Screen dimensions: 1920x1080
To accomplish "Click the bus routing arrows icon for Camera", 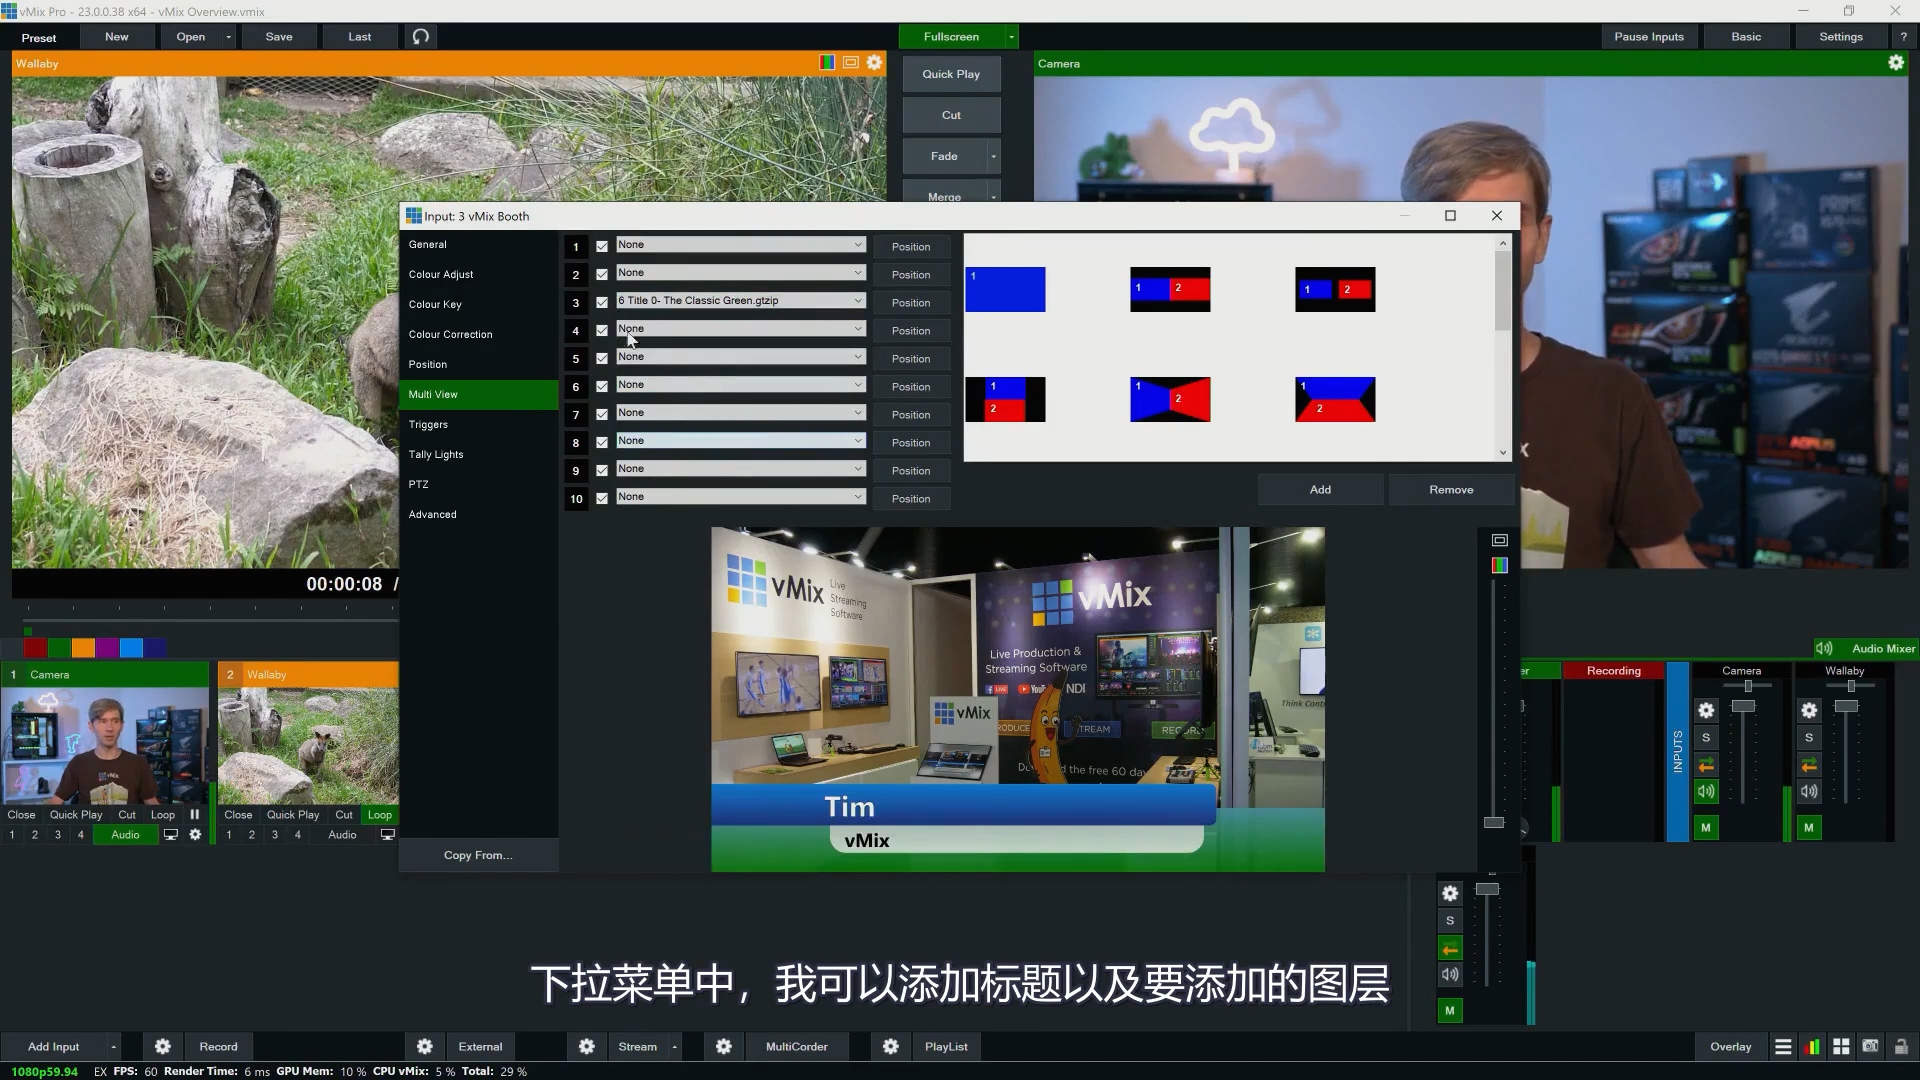I will pyautogui.click(x=1707, y=764).
